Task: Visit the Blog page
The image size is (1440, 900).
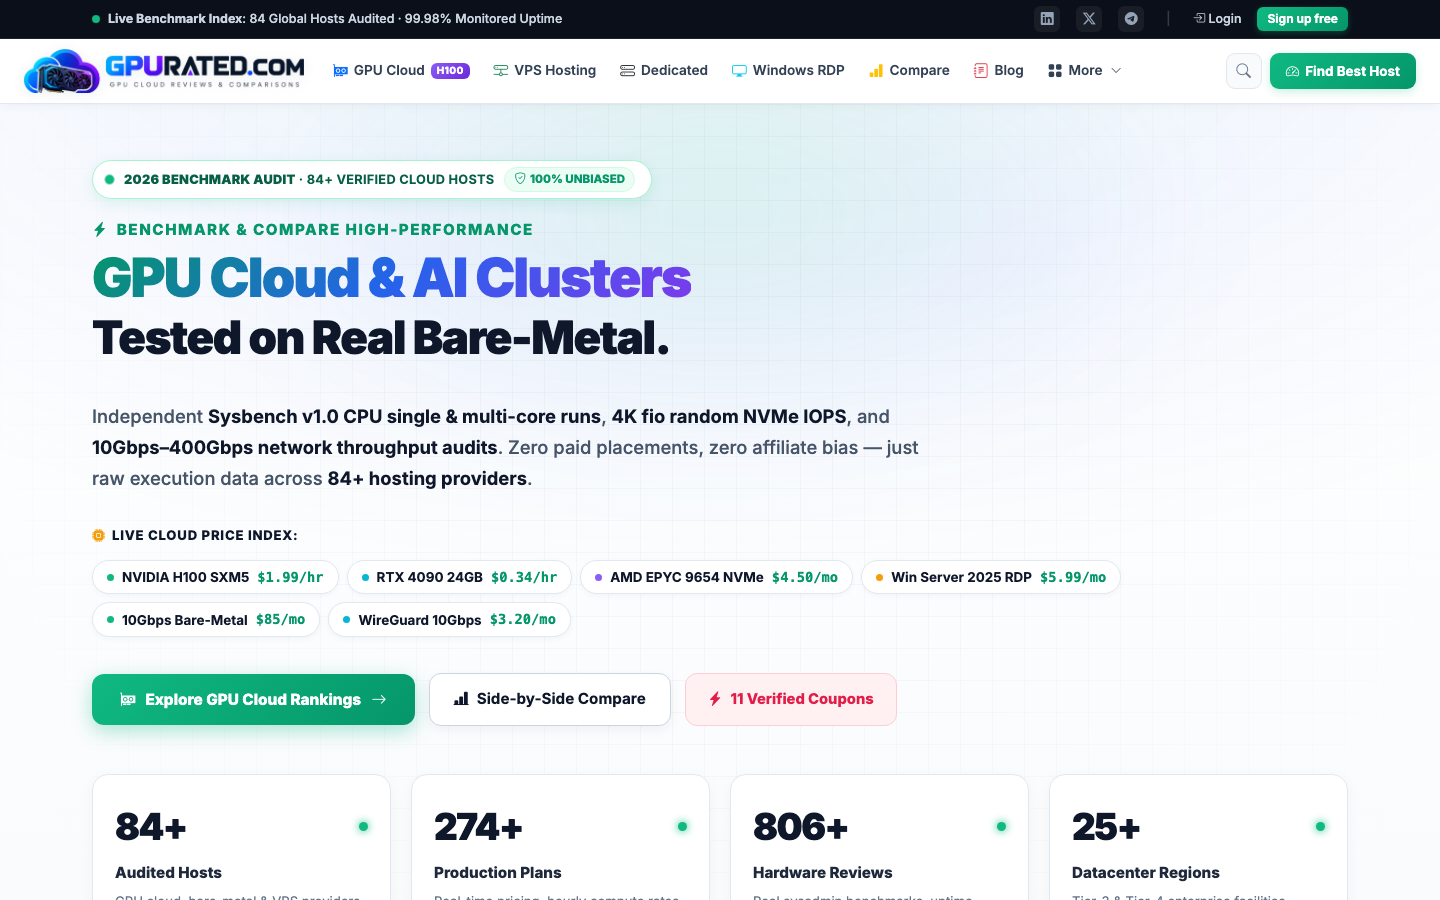Action: coord(999,70)
